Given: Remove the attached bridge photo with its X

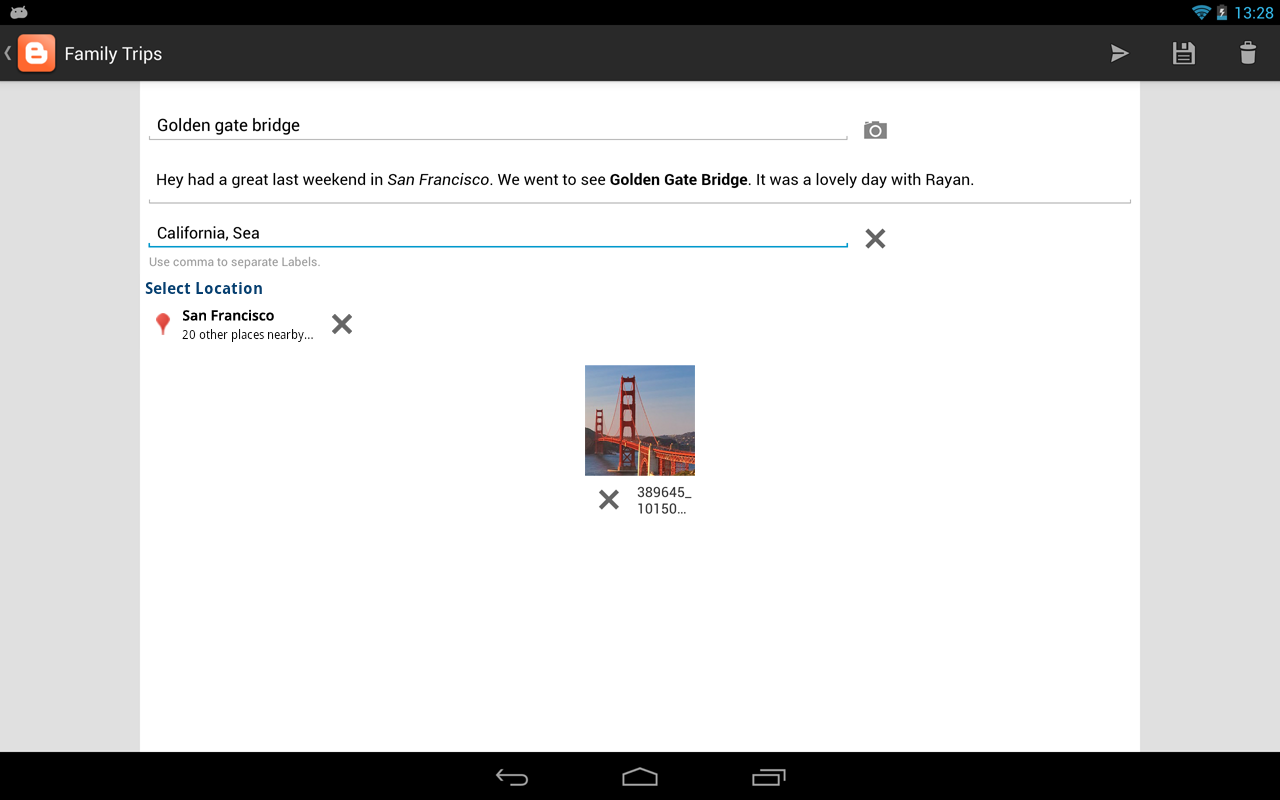Looking at the screenshot, I should point(608,499).
